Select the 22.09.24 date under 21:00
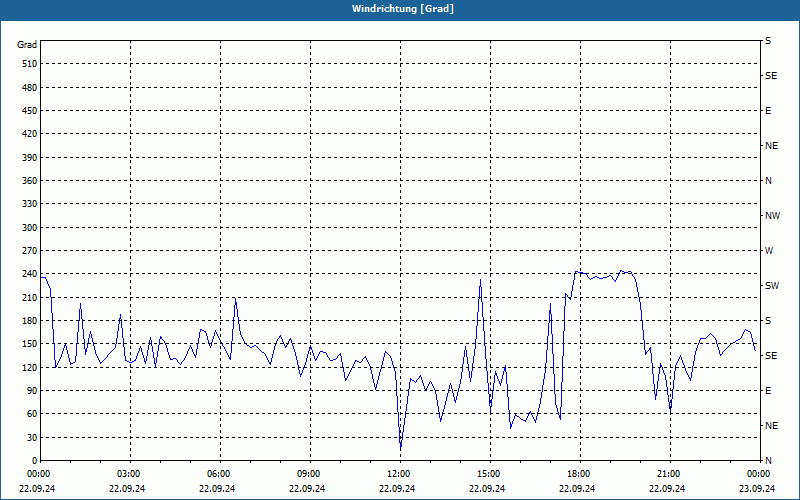The image size is (800, 500). pyautogui.click(x=667, y=488)
